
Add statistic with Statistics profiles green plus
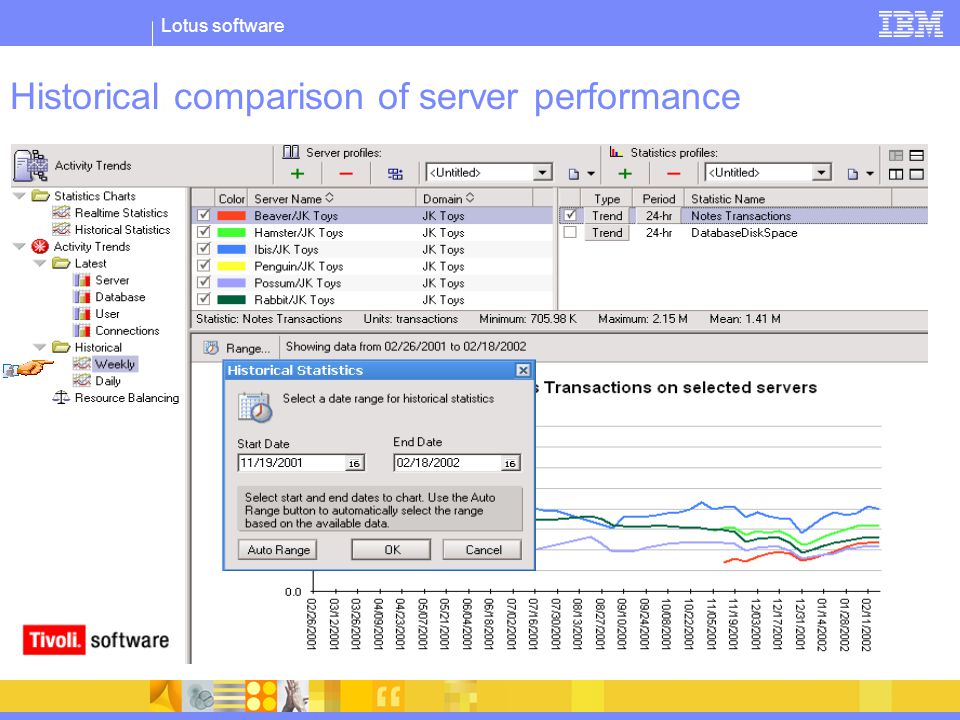[624, 174]
